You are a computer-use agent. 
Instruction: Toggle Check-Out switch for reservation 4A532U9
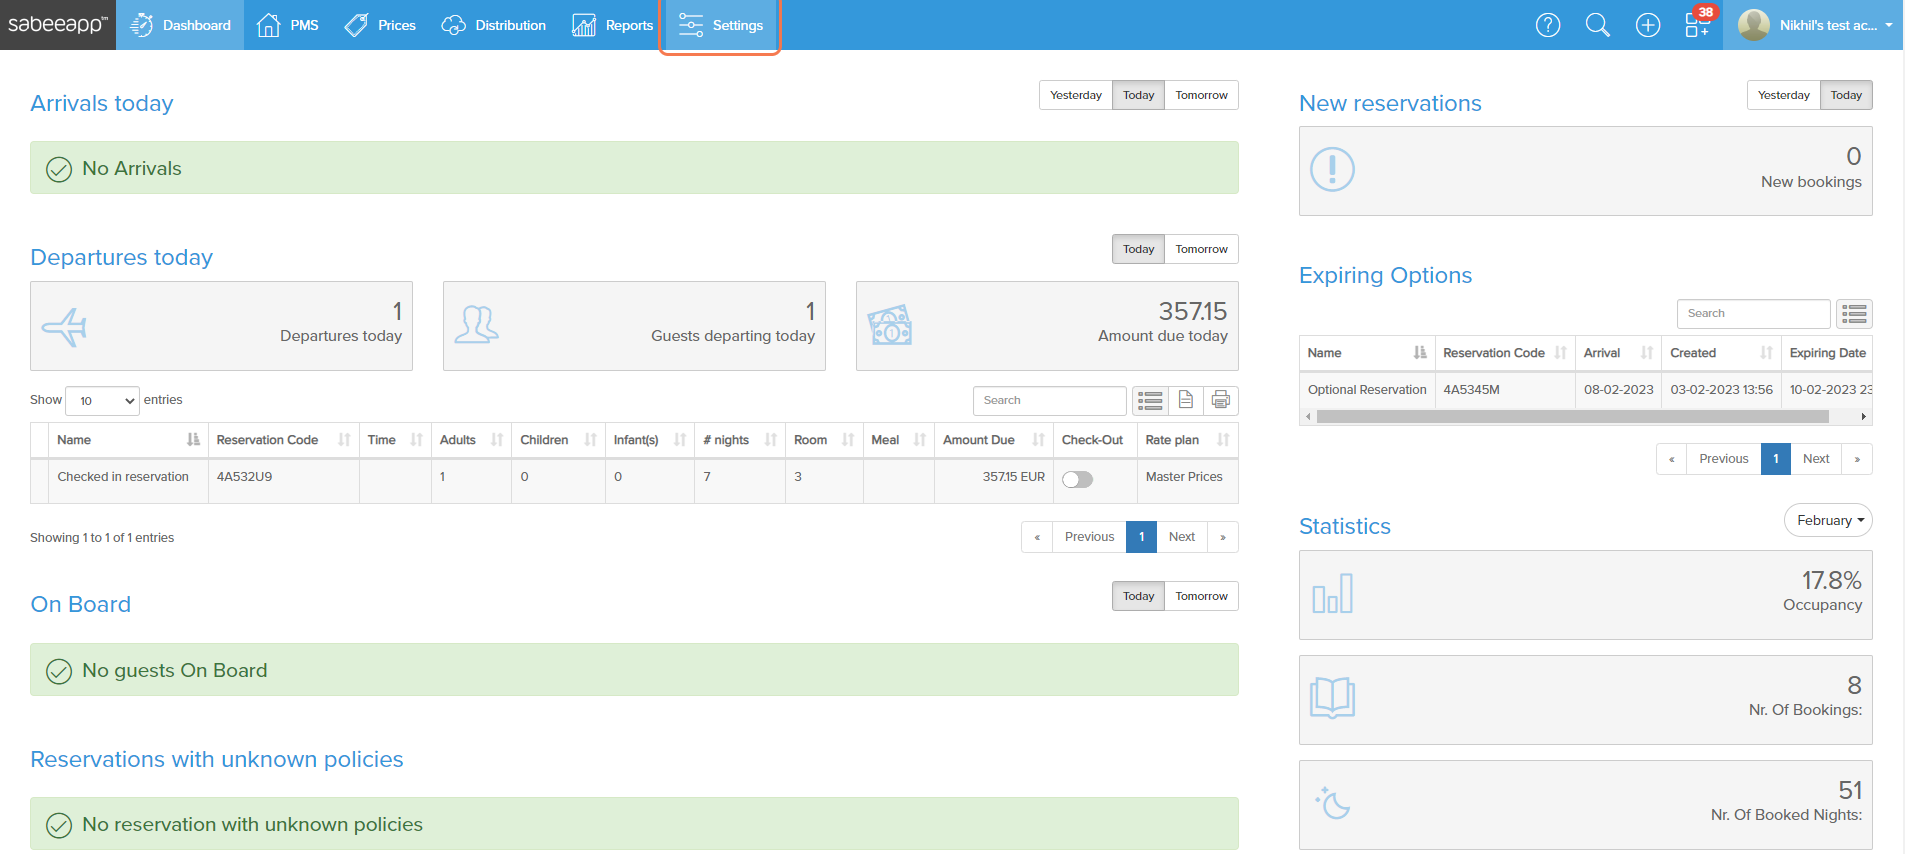1077,479
